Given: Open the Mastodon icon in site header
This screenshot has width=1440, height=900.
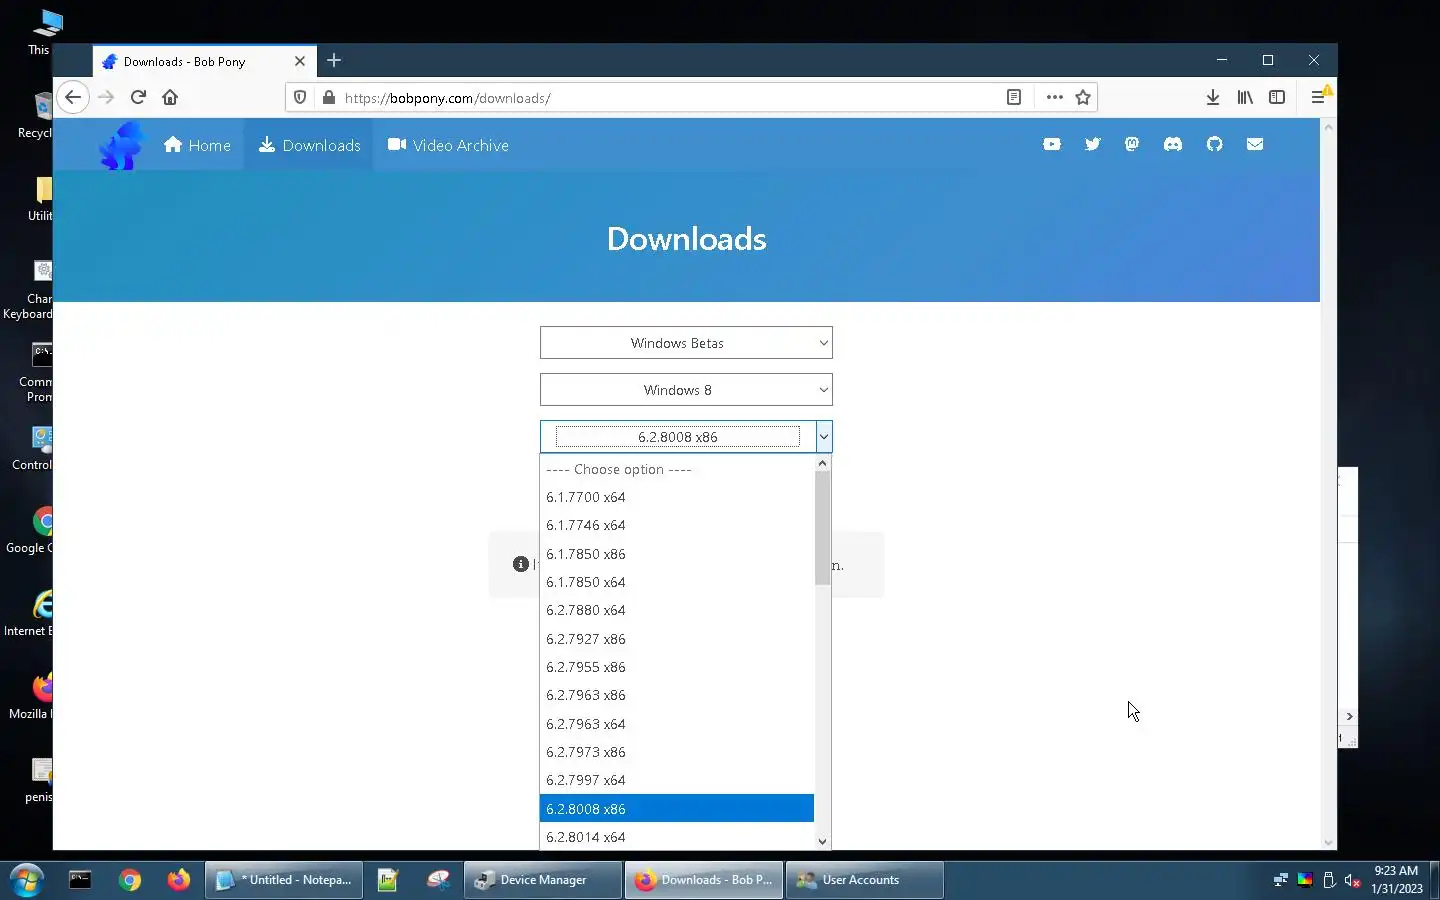Looking at the screenshot, I should click(x=1132, y=144).
